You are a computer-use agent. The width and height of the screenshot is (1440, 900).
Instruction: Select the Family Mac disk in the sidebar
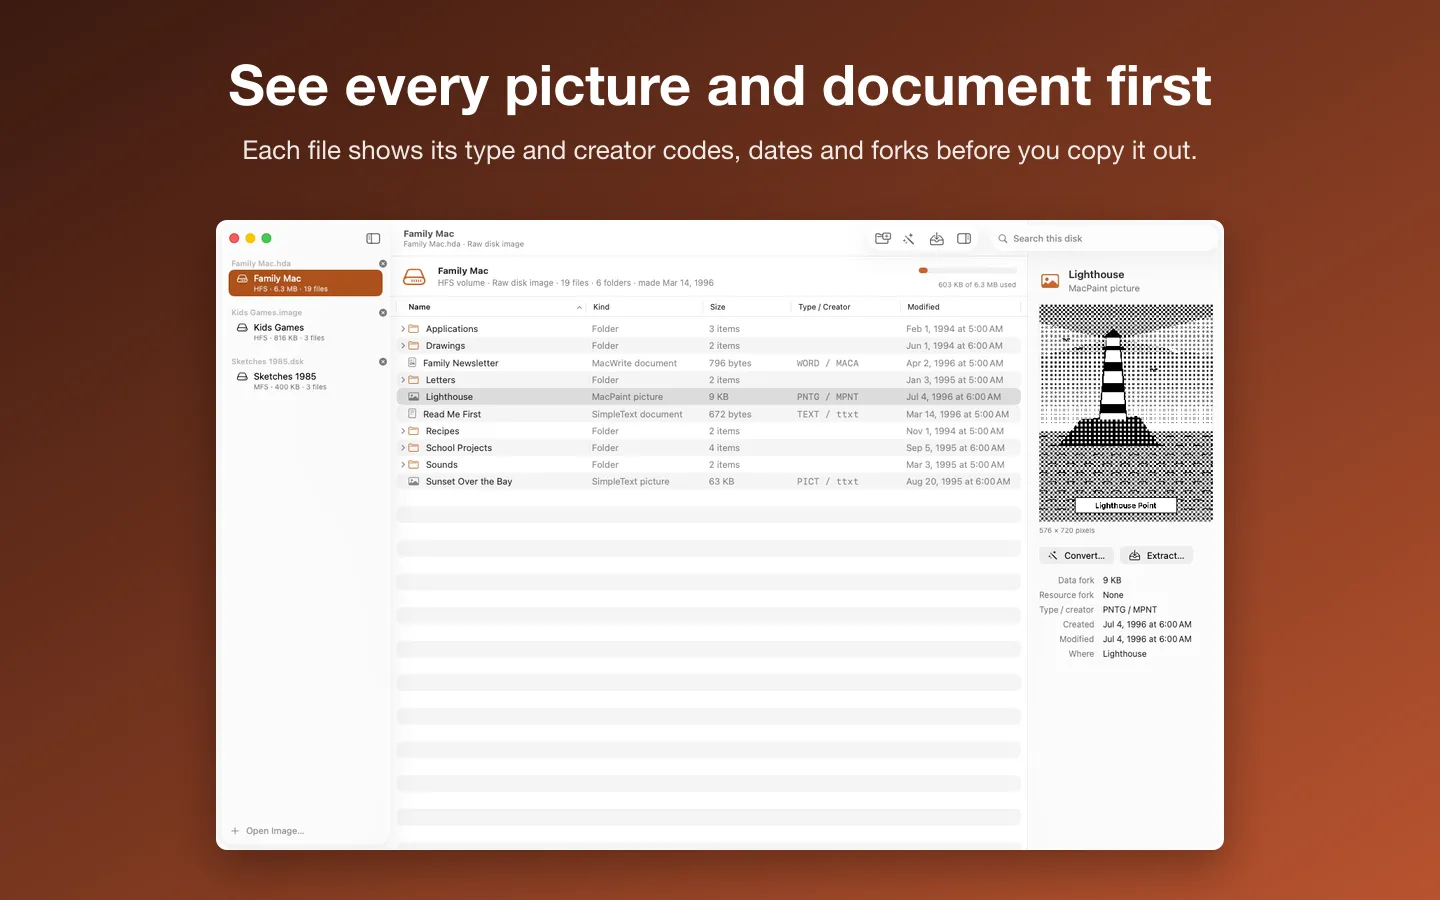coord(305,283)
